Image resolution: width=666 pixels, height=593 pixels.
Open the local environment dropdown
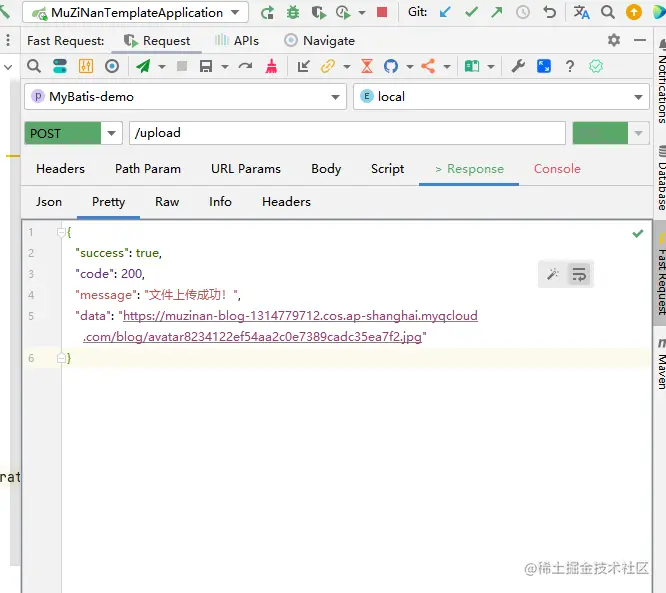coord(501,97)
